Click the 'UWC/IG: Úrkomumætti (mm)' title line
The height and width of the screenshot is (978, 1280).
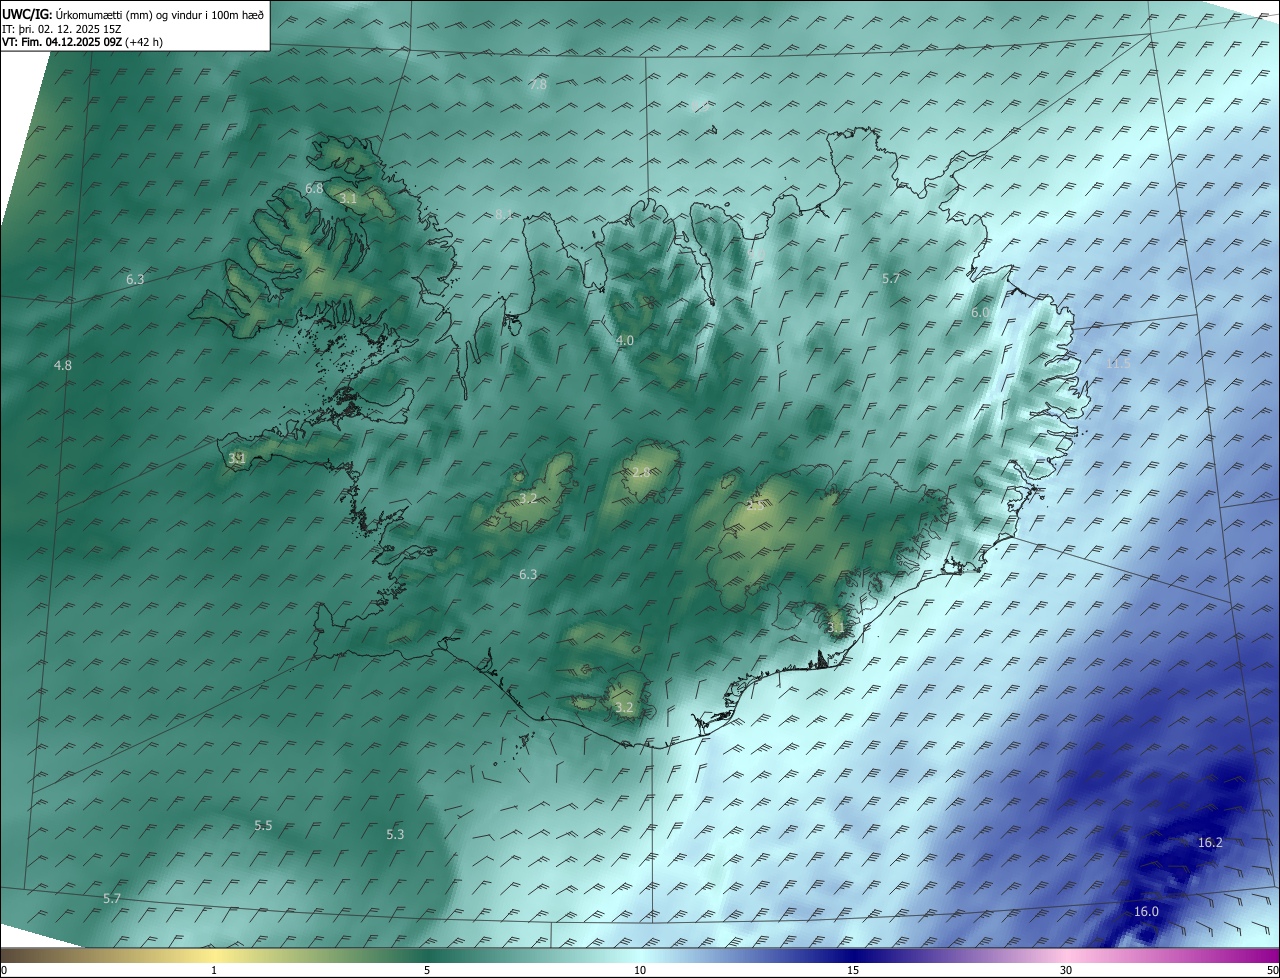(133, 15)
